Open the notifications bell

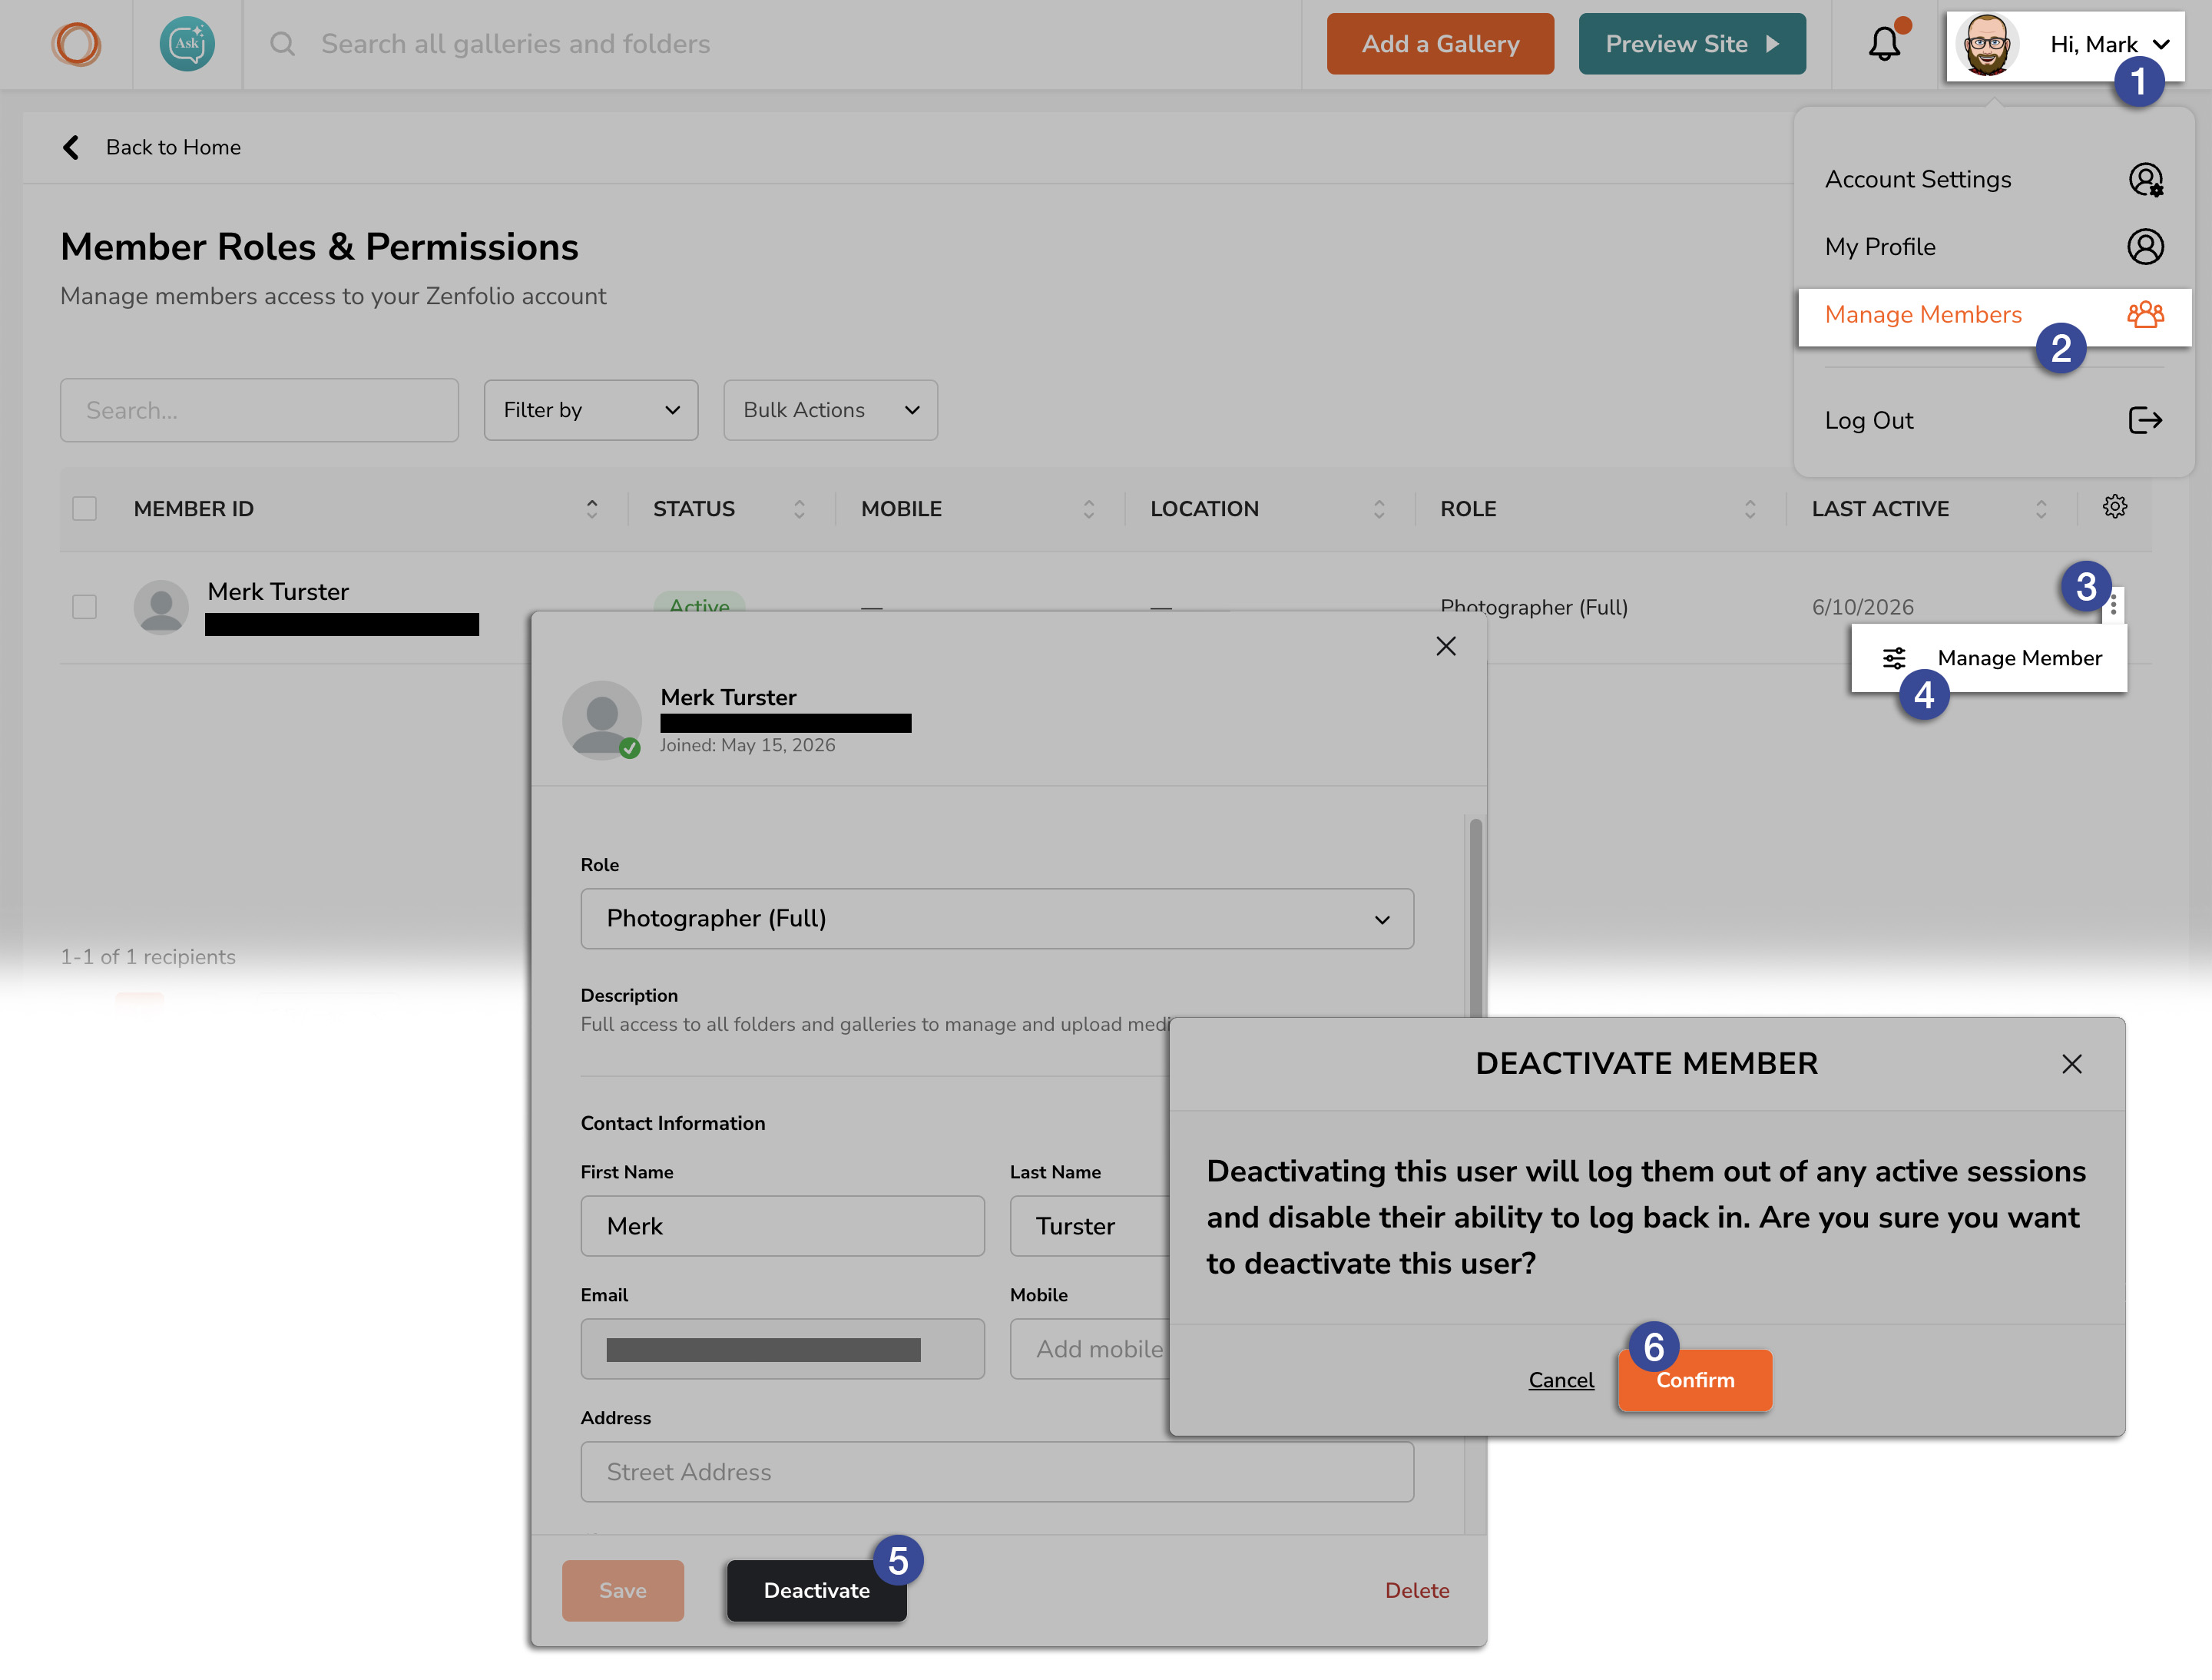(1885, 44)
